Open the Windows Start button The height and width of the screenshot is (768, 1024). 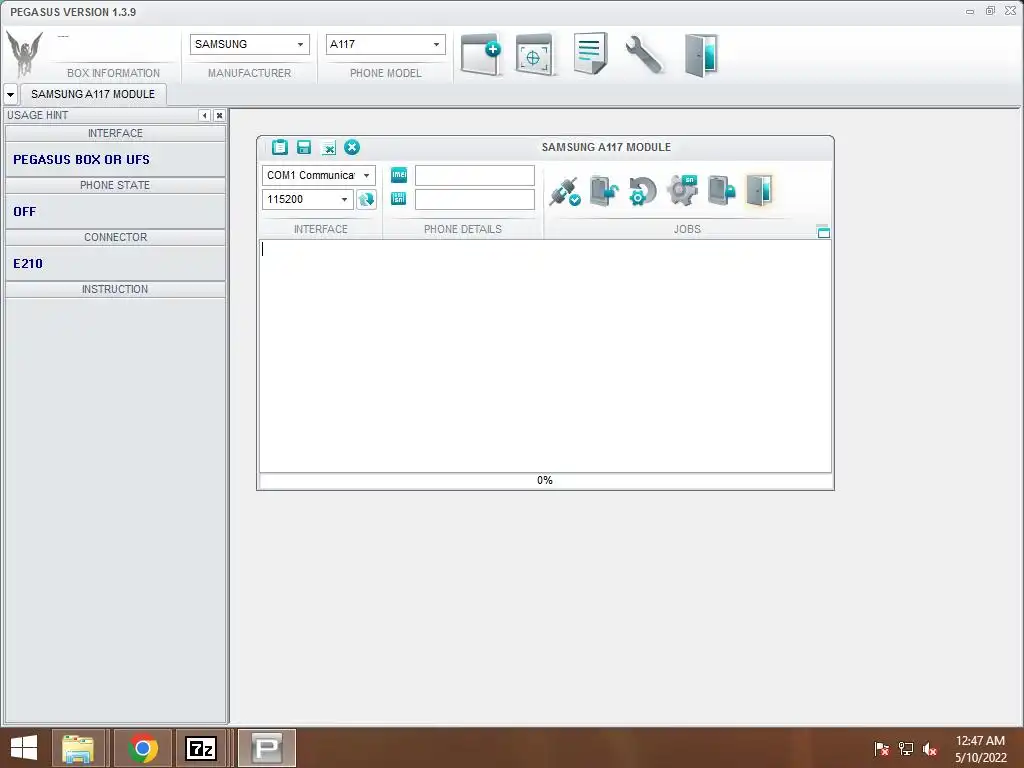(x=24, y=748)
